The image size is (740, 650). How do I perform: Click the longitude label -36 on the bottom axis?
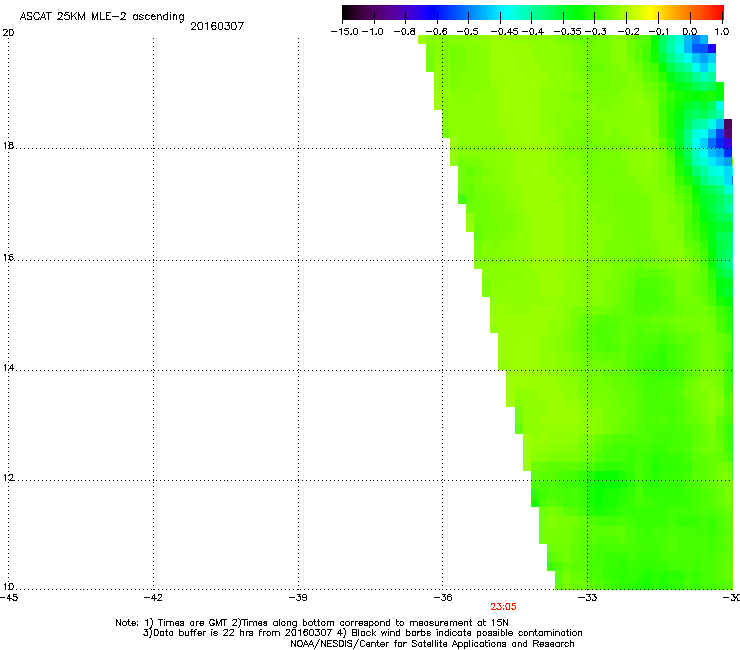(x=442, y=598)
